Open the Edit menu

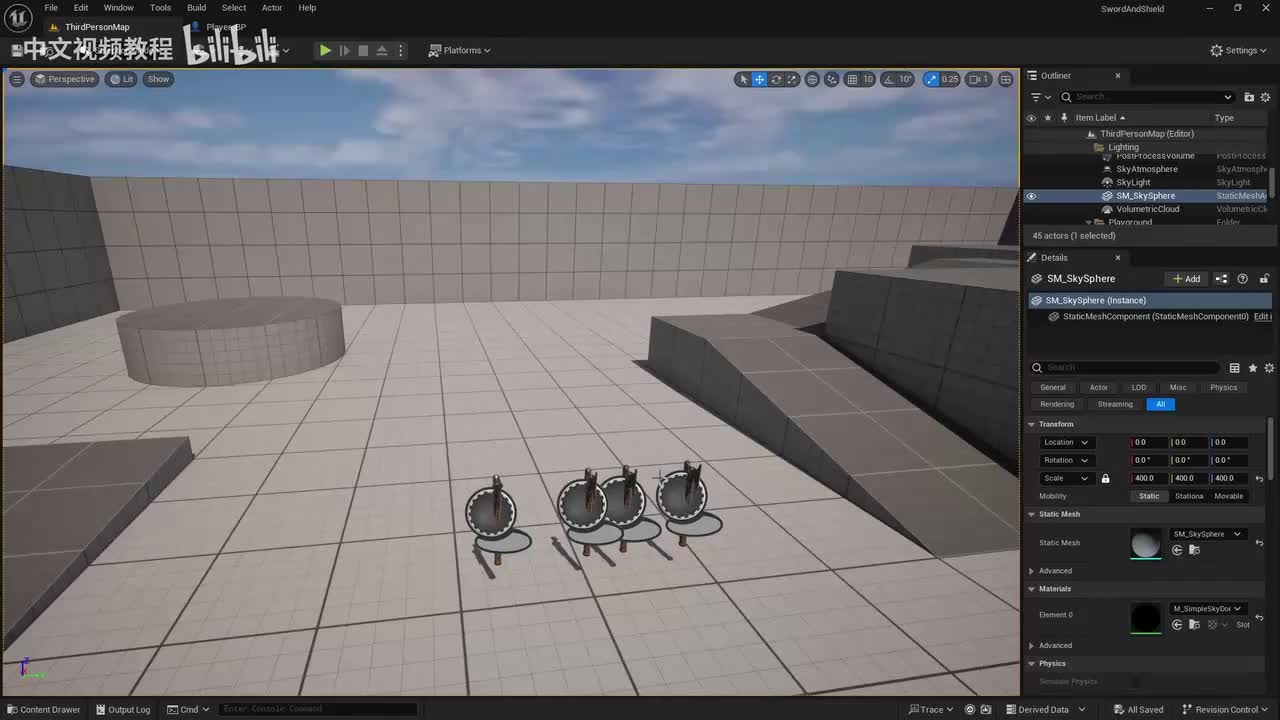(x=81, y=8)
